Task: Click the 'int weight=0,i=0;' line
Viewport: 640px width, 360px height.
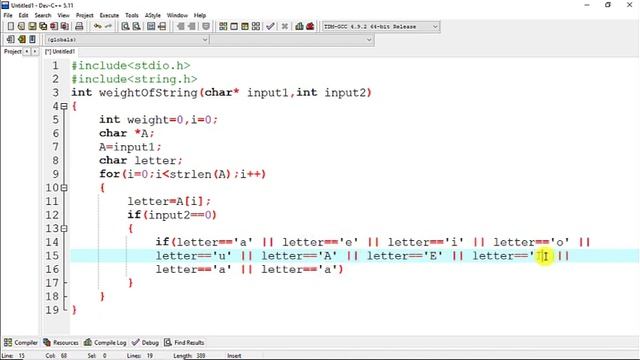Action: [158, 120]
